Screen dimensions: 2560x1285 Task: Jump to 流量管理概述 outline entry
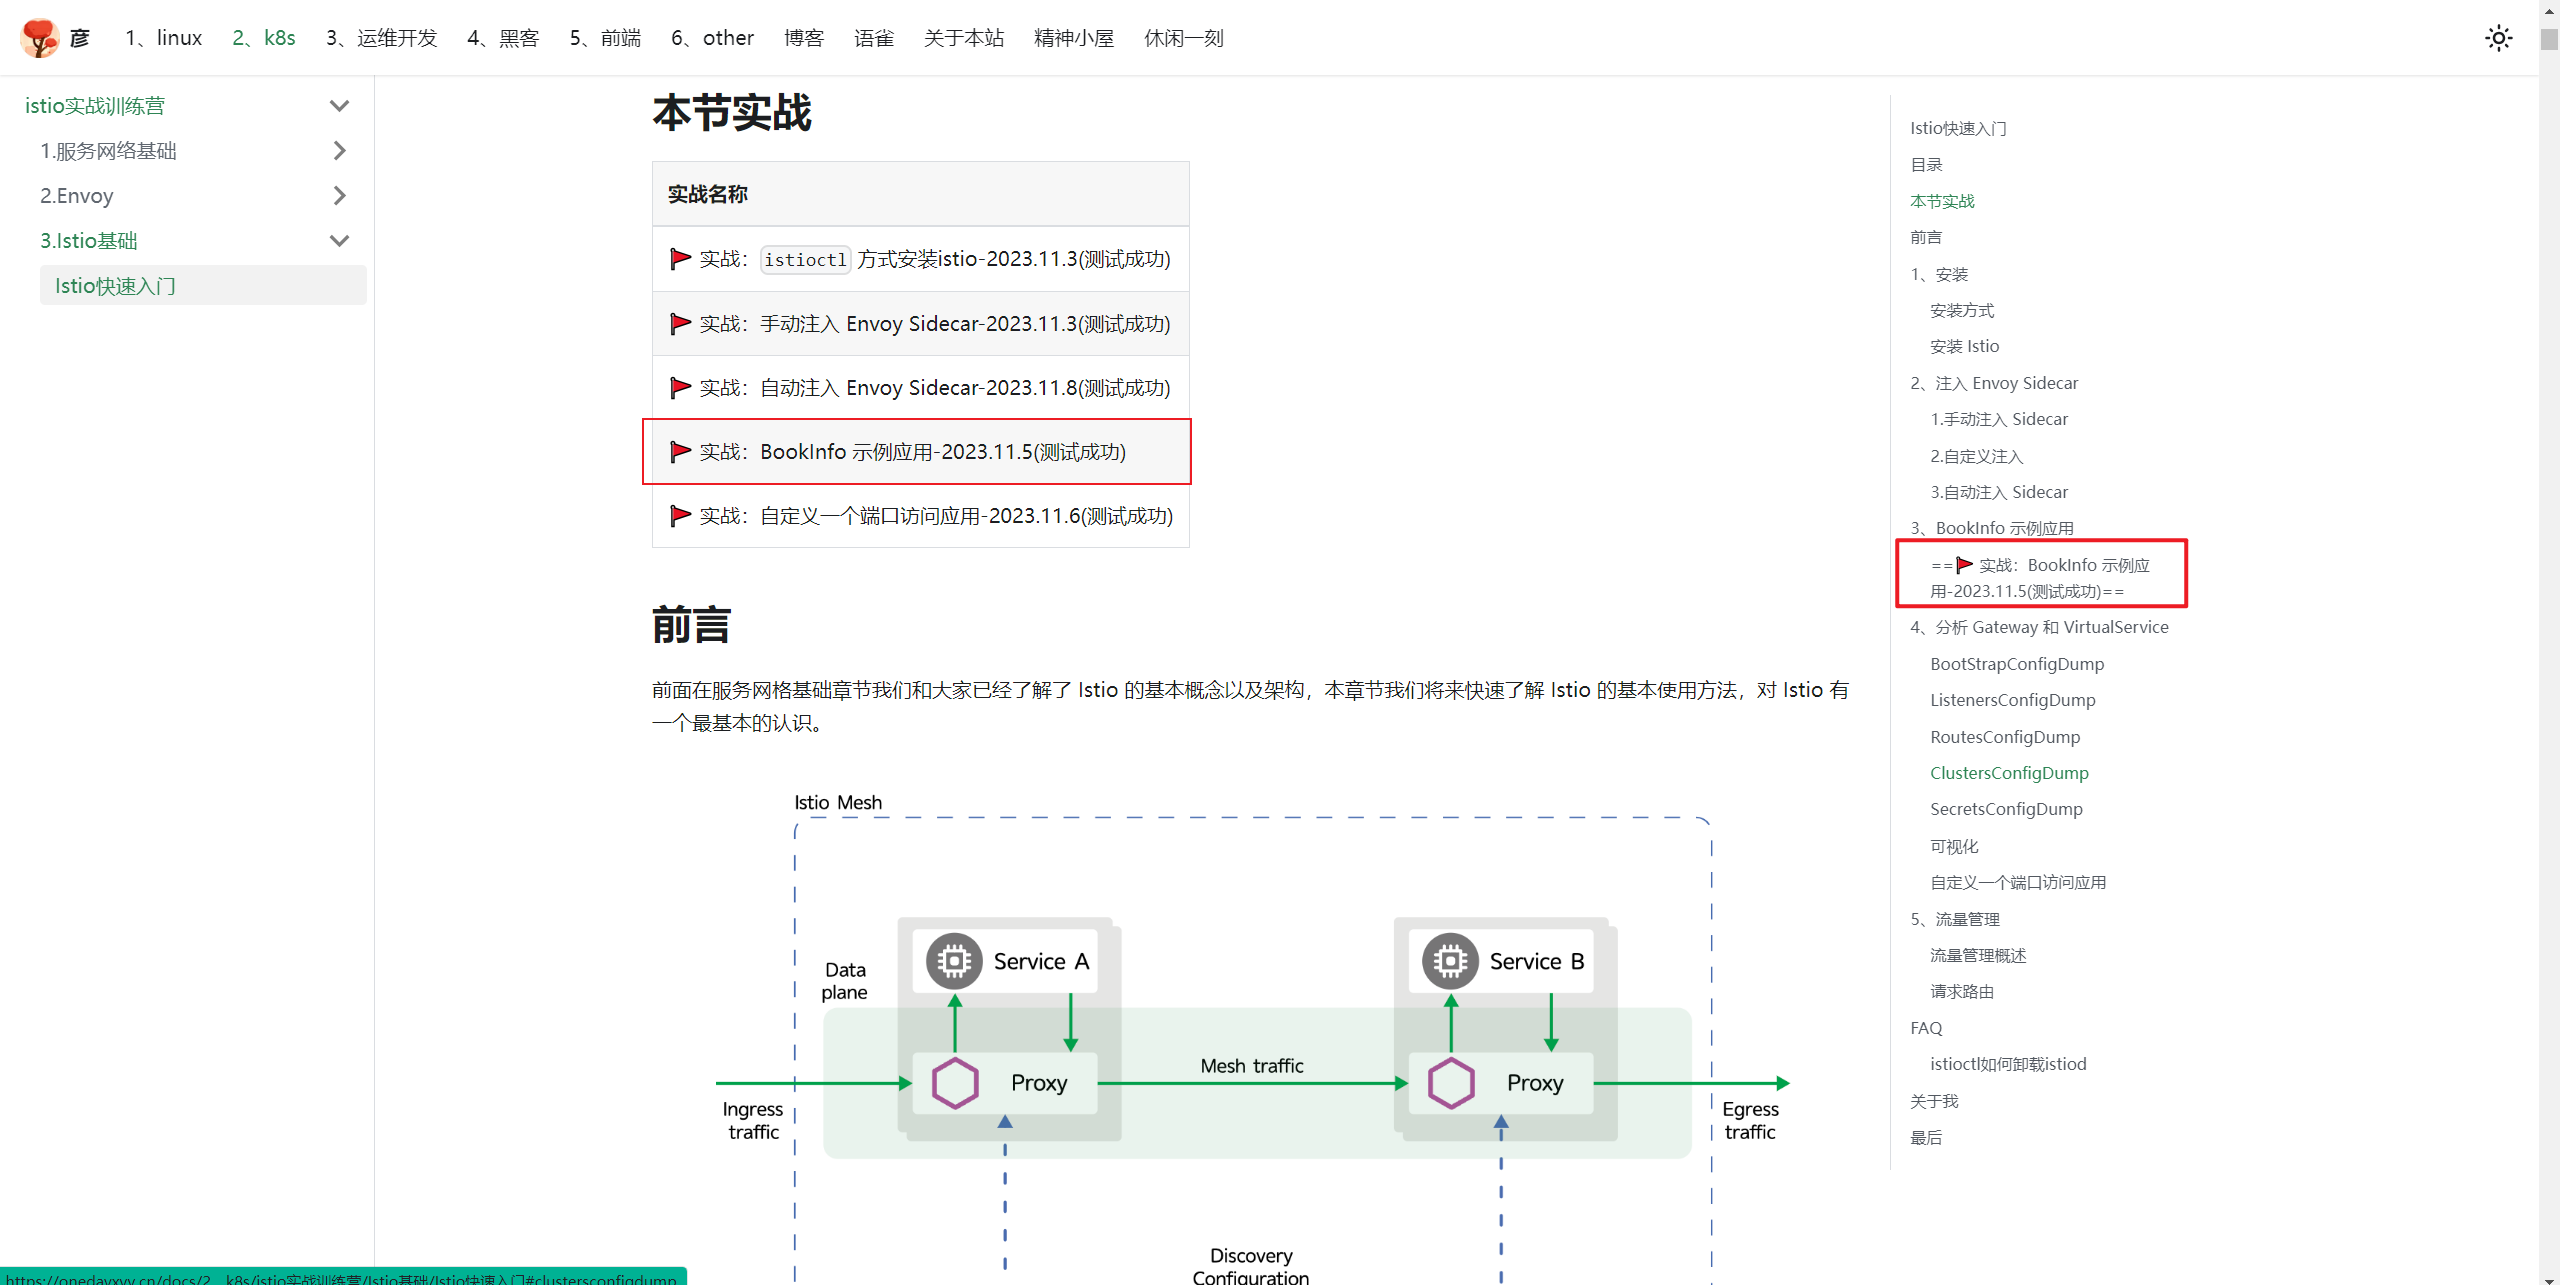tap(1978, 955)
